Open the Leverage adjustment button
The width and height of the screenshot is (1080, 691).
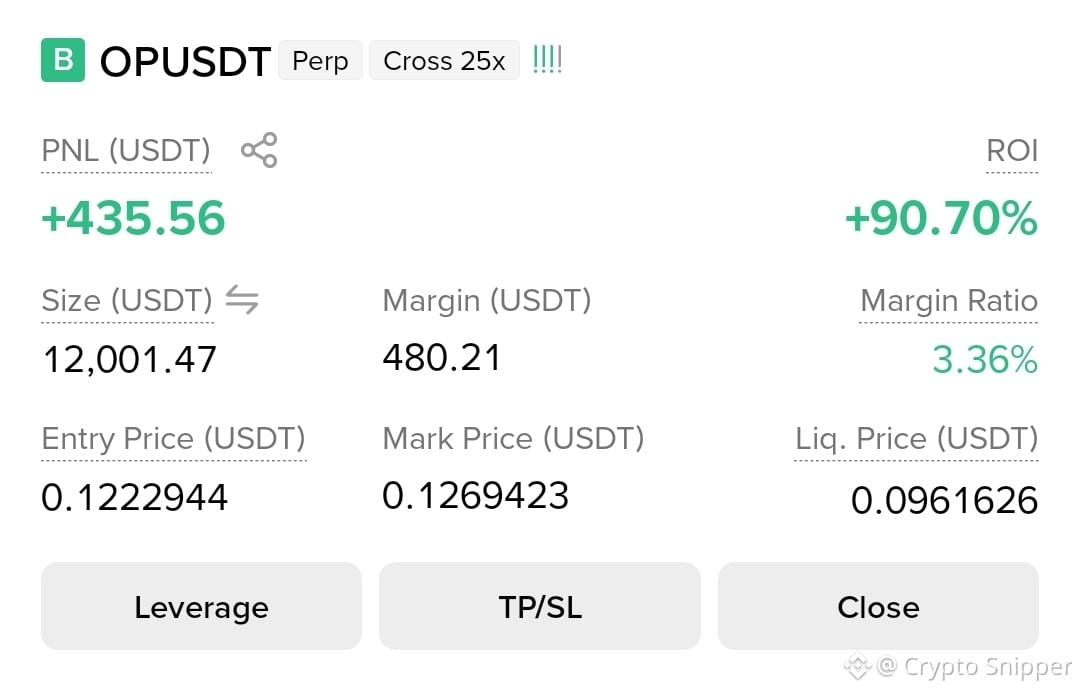click(x=201, y=606)
